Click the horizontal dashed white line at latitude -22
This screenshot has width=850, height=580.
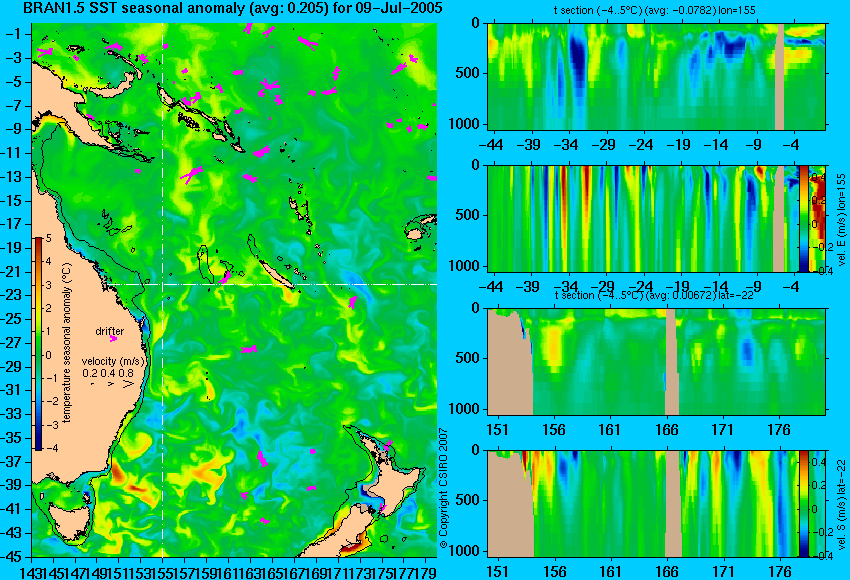[271, 284]
